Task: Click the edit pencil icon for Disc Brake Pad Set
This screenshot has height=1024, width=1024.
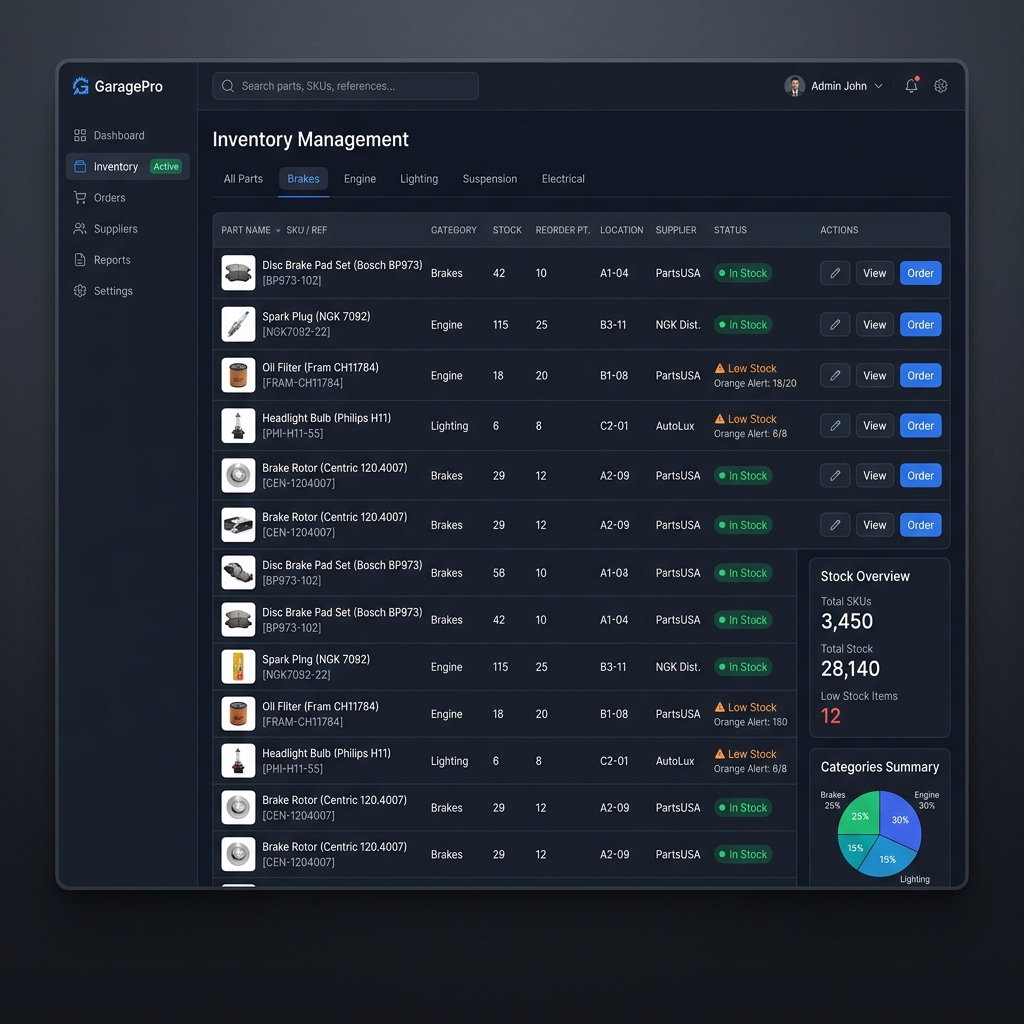Action: [835, 272]
